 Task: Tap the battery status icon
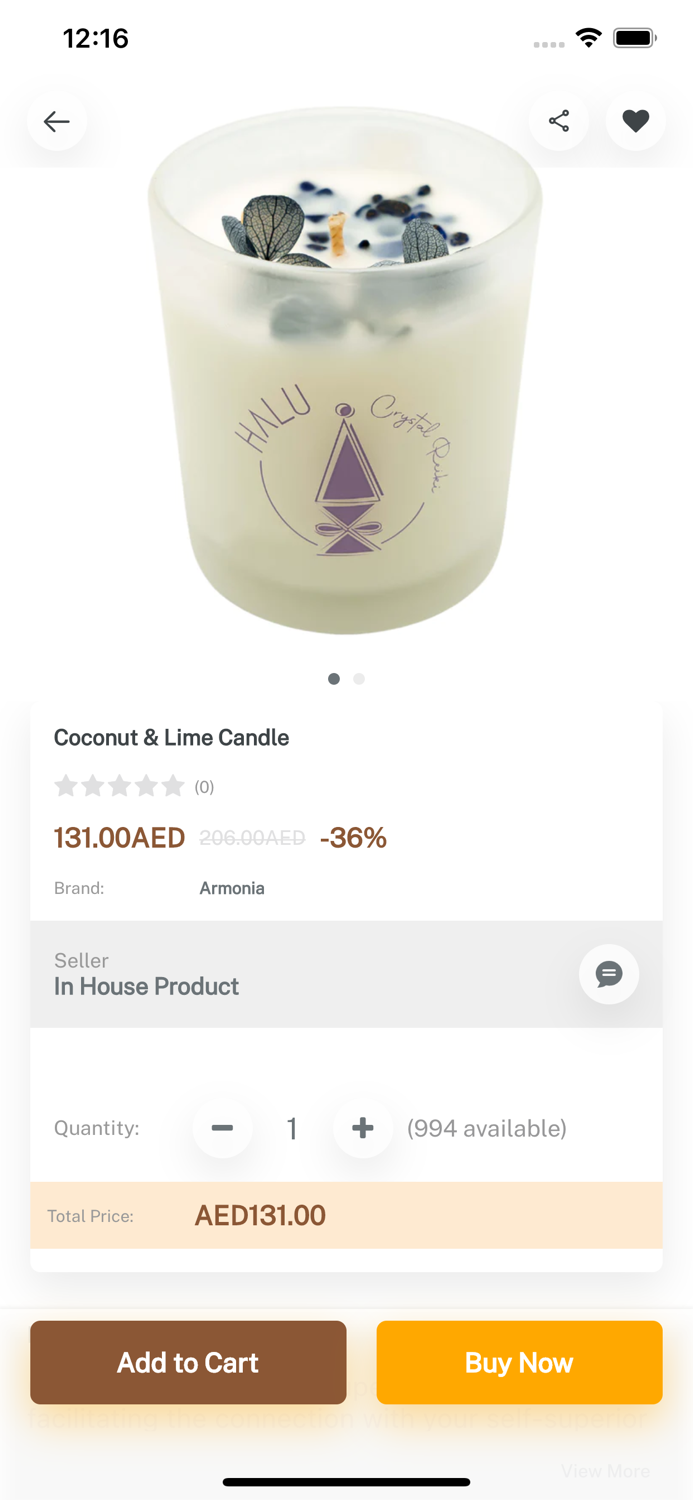(634, 39)
